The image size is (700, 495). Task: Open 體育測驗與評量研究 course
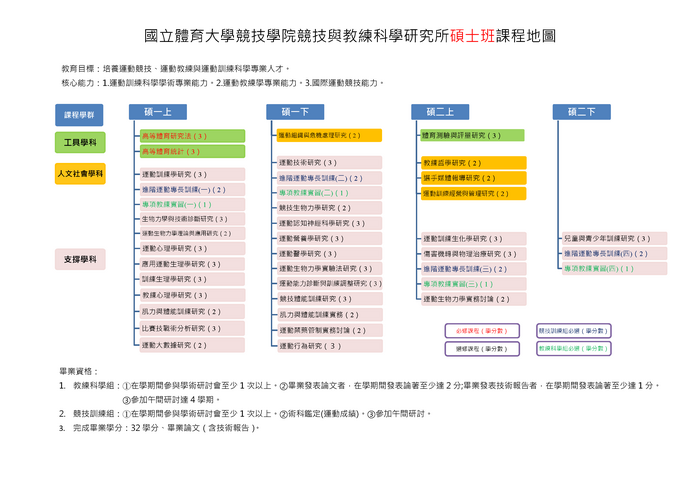click(x=472, y=135)
